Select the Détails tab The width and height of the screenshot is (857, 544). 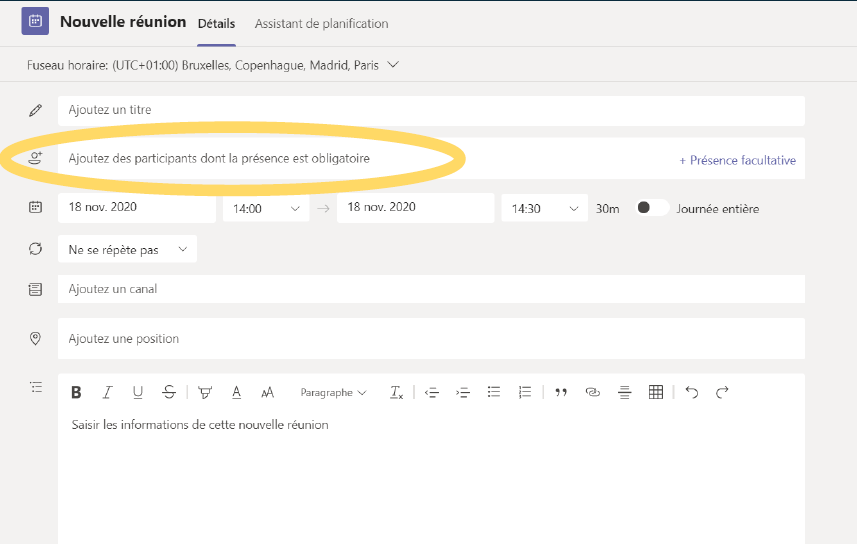[216, 24]
